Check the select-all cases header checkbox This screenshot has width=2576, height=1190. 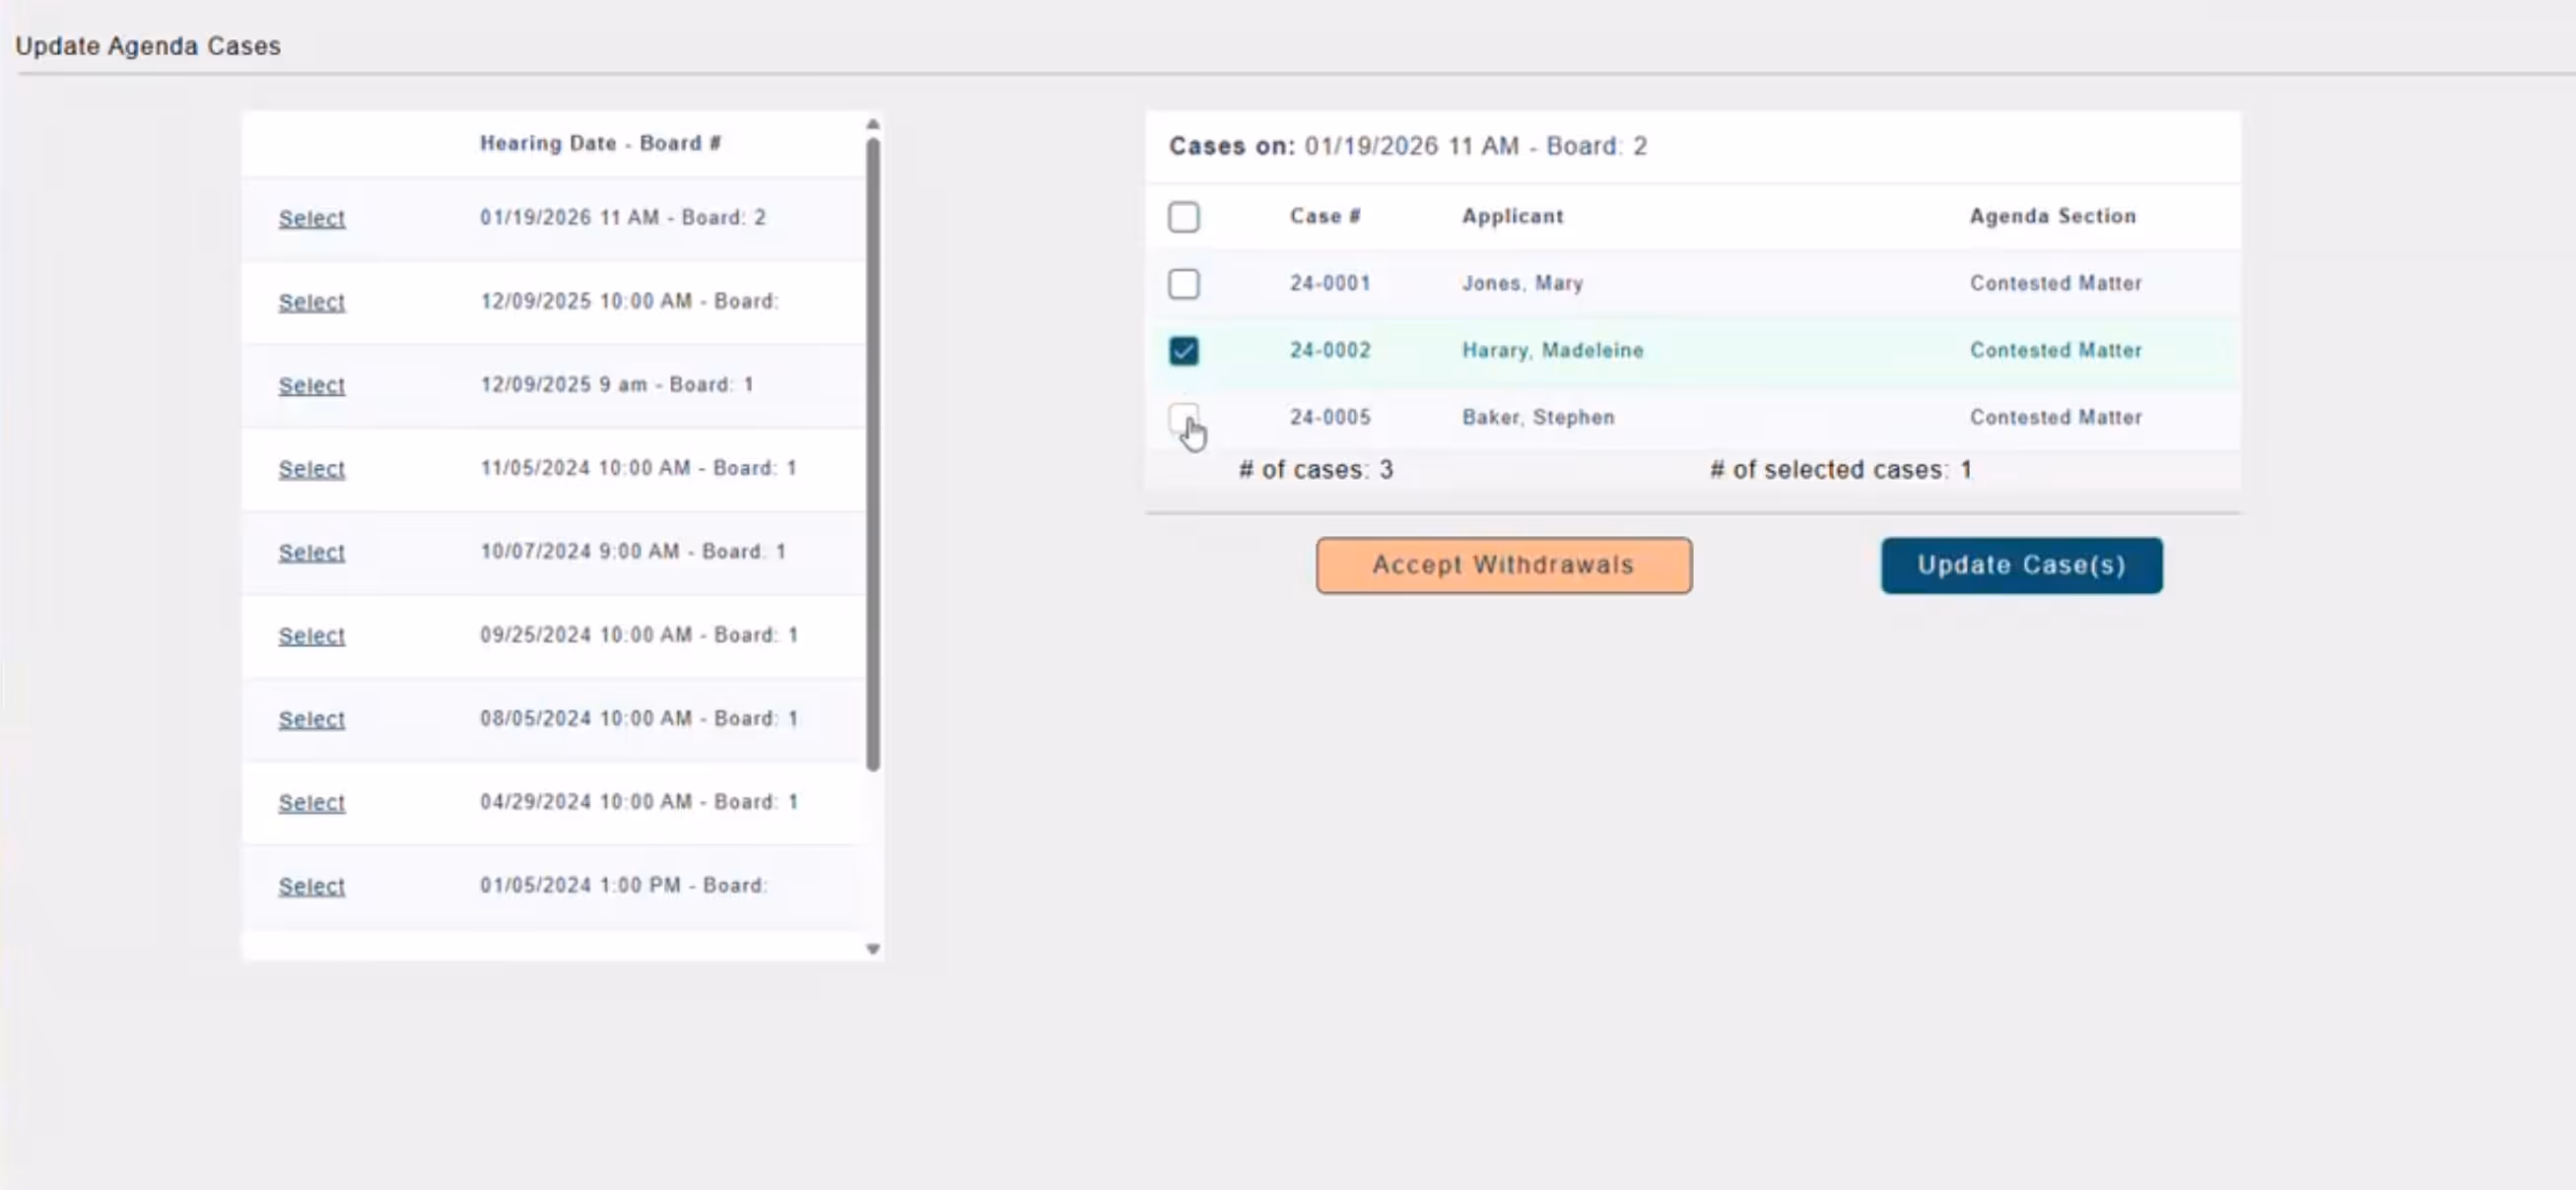pos(1183,217)
